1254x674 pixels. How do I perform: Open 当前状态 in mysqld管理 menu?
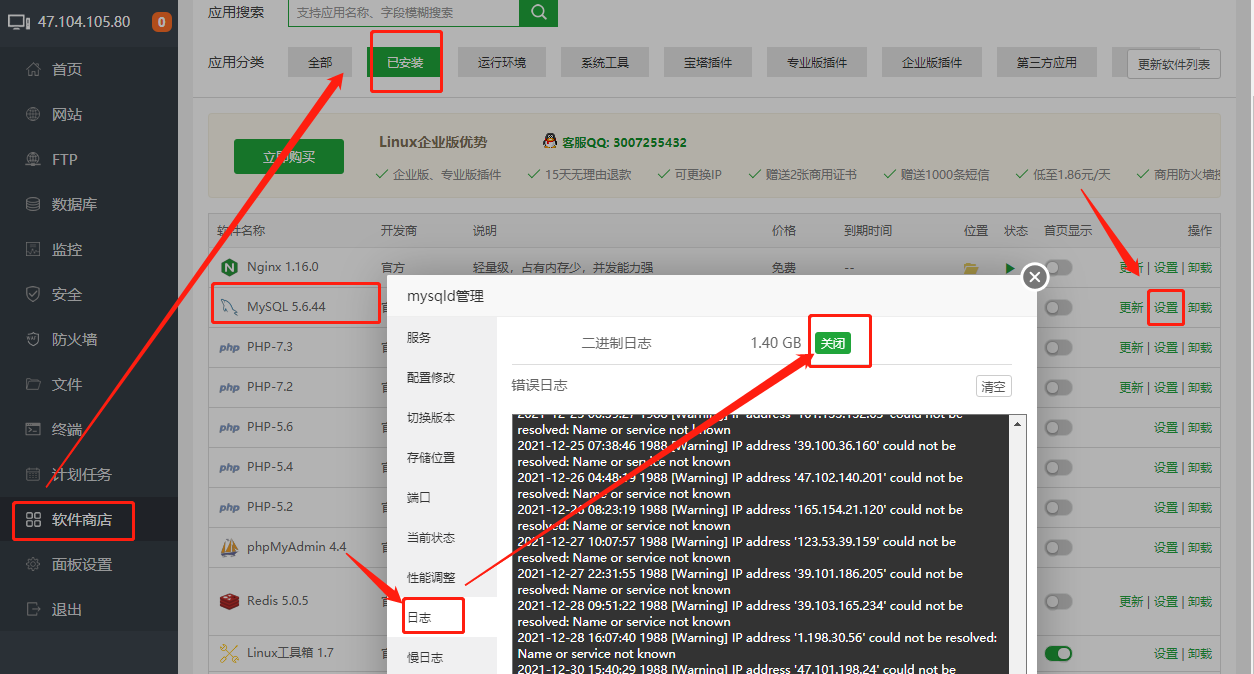[x=442, y=538]
